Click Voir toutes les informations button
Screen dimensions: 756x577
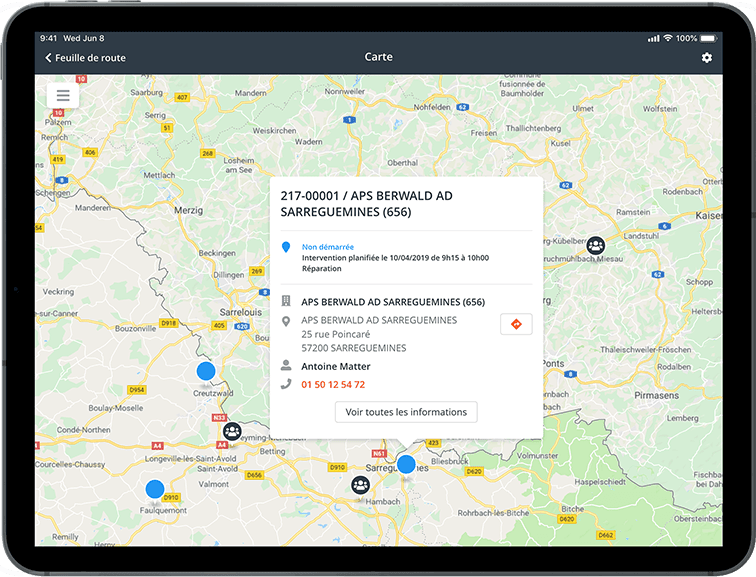click(x=406, y=412)
